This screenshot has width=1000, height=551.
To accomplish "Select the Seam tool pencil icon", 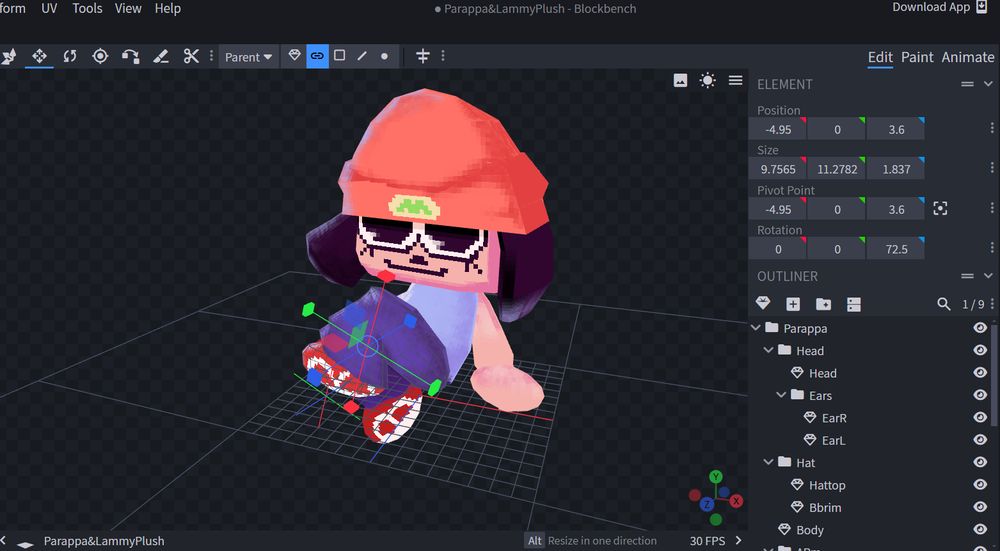I will (161, 56).
